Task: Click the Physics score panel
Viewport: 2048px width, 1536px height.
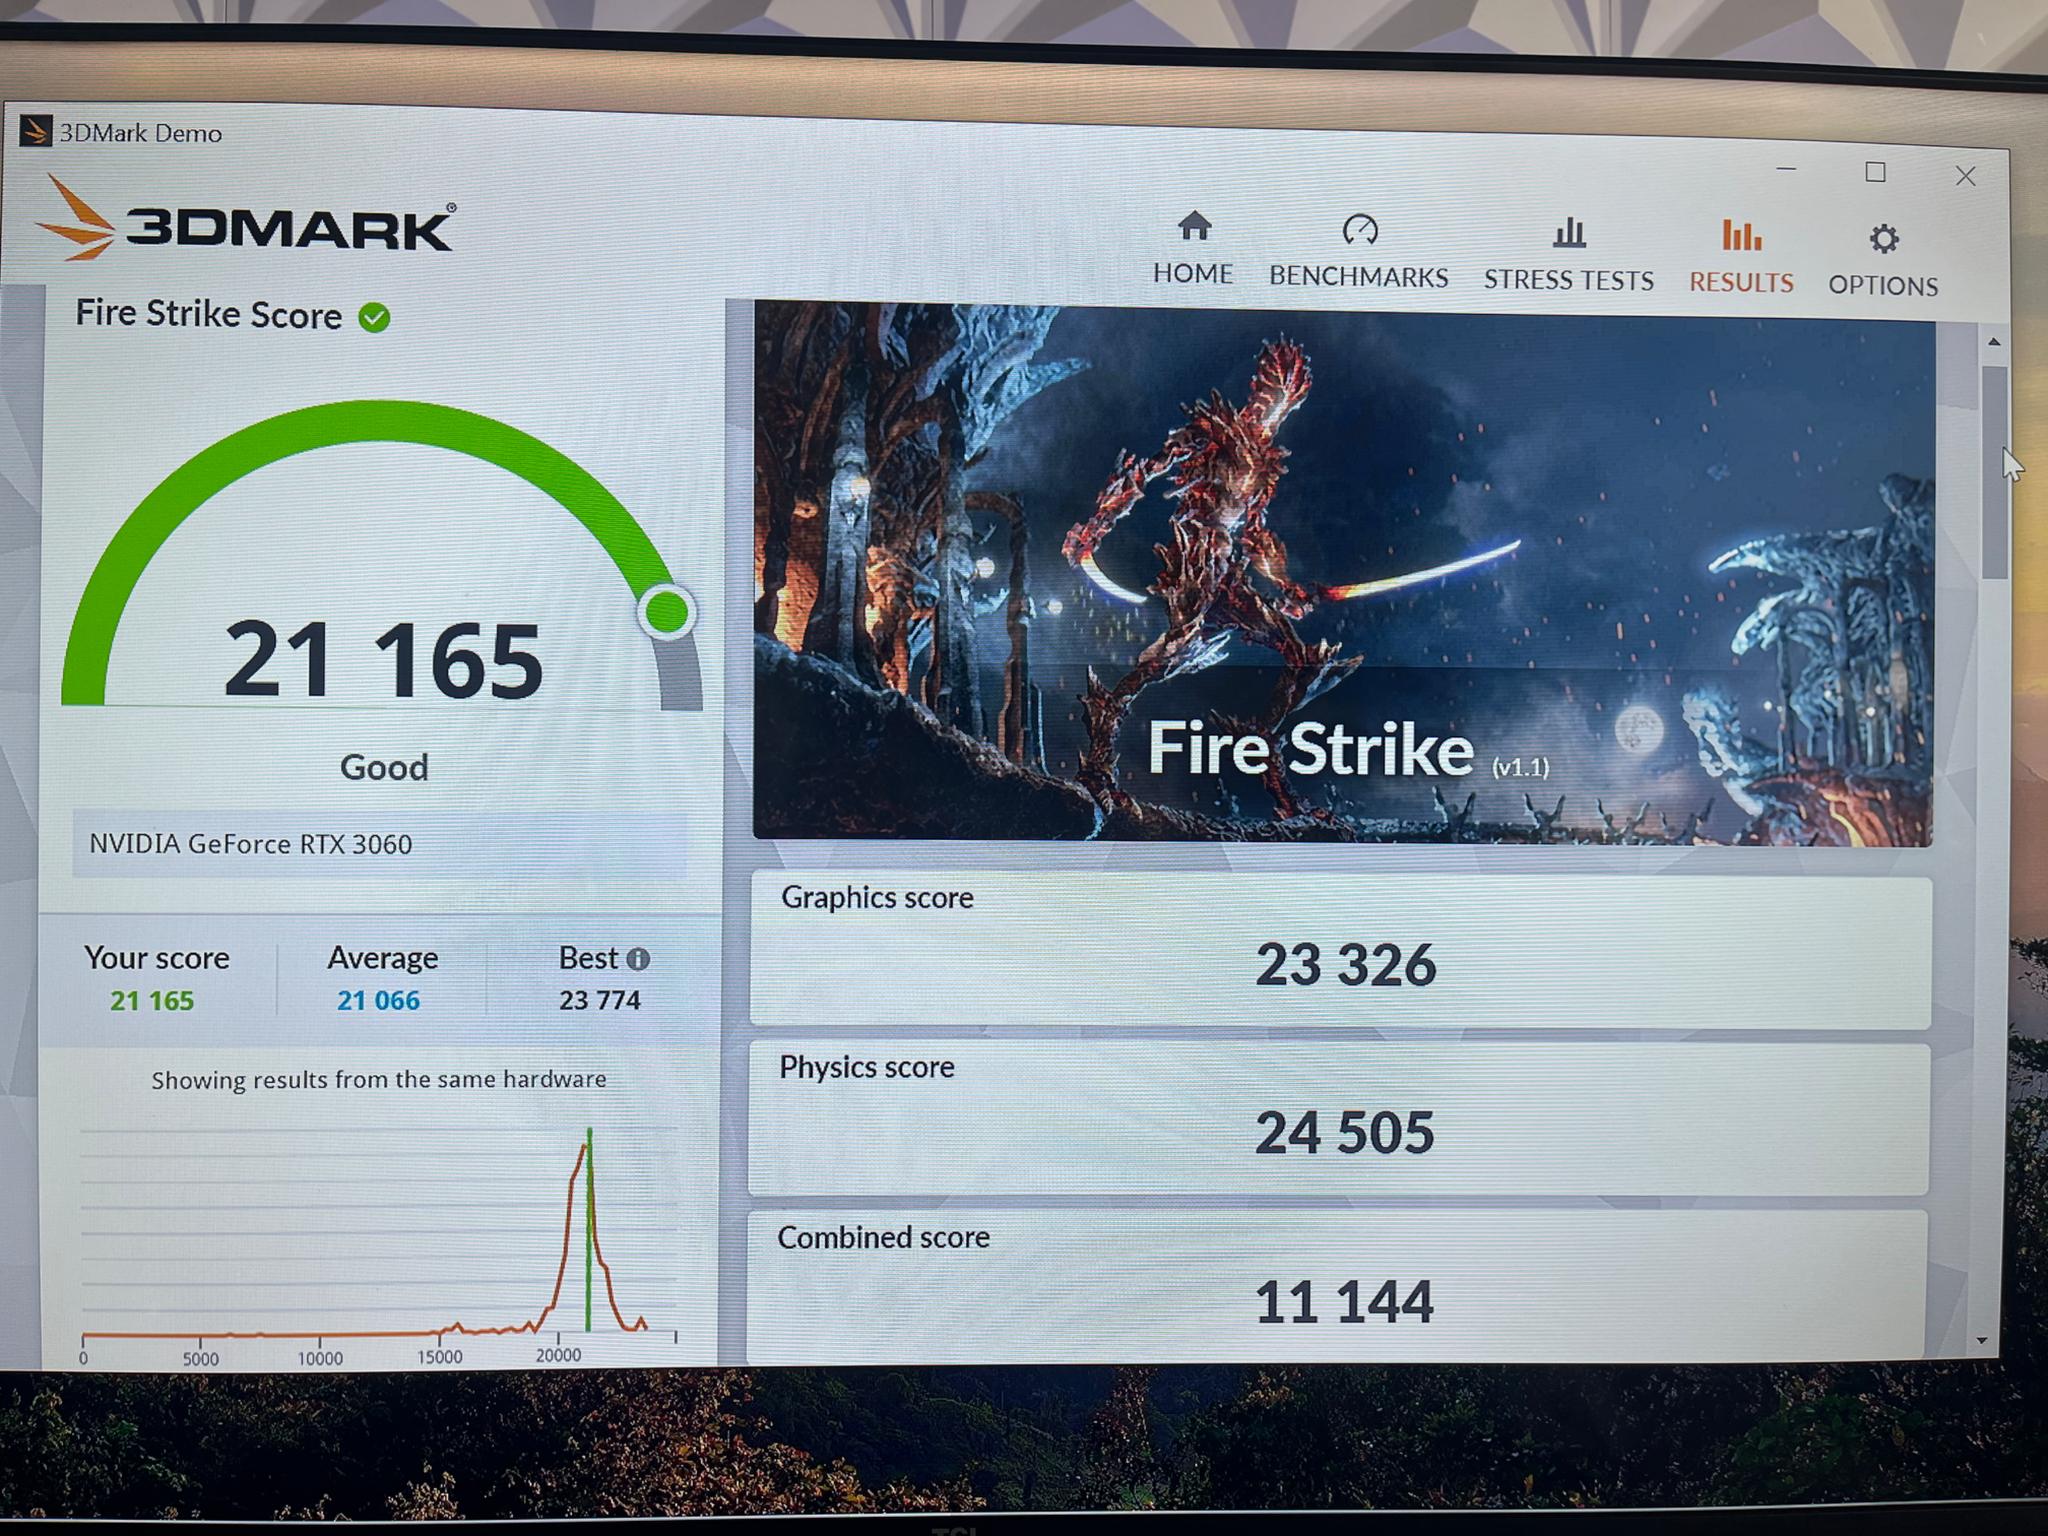Action: [x=1338, y=1120]
